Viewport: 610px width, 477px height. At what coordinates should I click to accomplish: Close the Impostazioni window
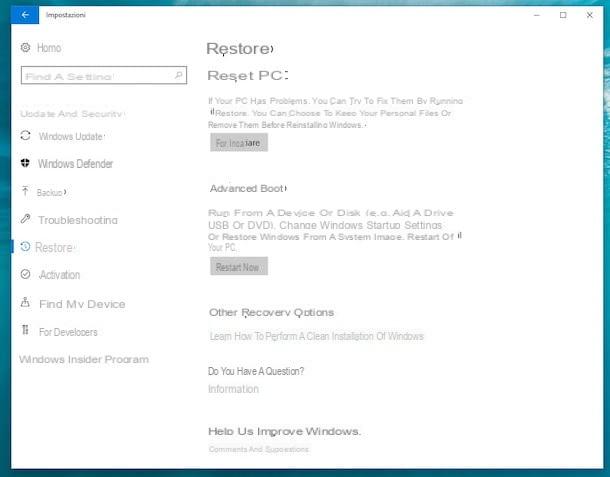[589, 15]
